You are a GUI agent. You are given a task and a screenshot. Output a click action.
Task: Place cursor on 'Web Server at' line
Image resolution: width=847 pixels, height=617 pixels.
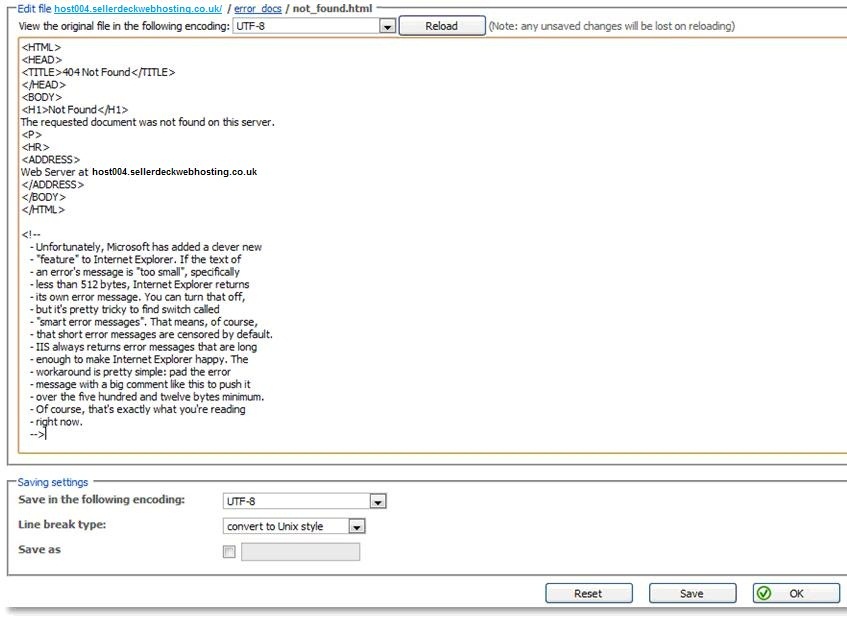click(x=138, y=172)
